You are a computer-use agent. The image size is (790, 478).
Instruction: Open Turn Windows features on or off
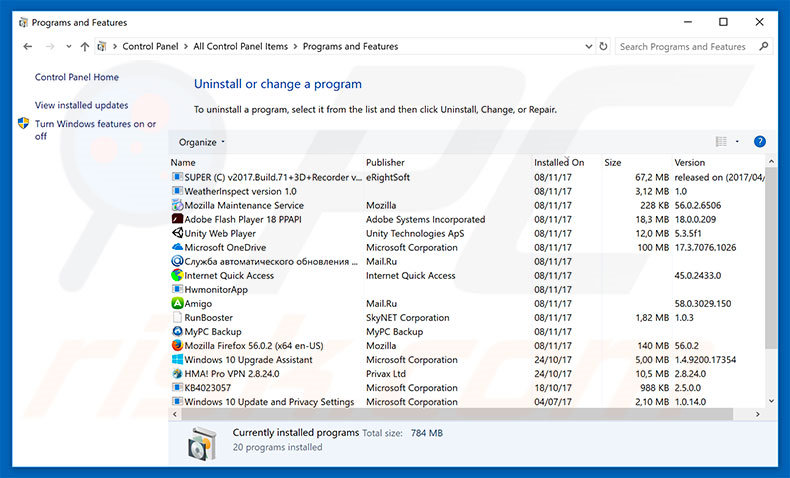tap(95, 130)
